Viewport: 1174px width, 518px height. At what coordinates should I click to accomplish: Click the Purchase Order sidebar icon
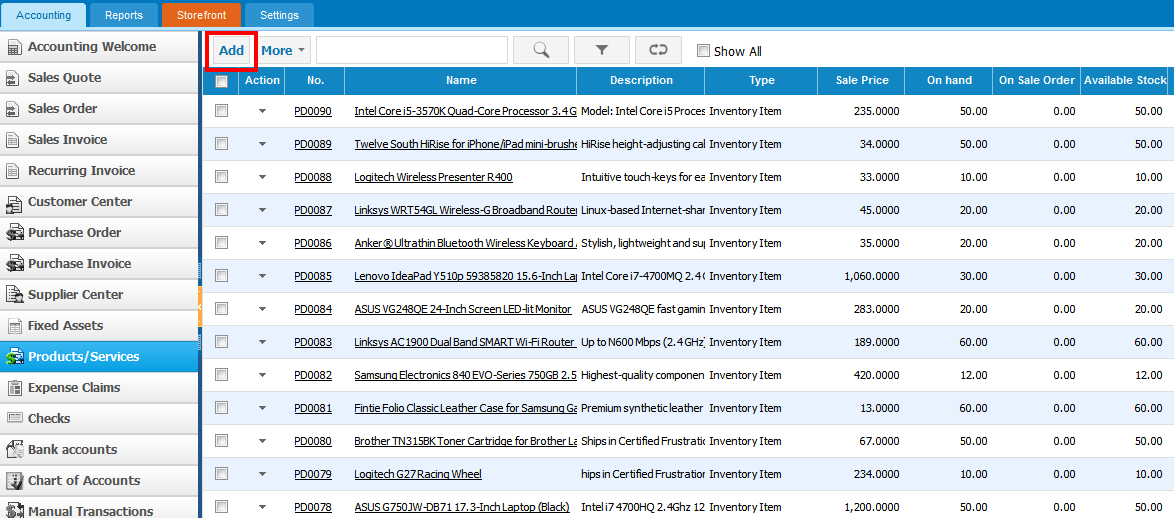click(x=14, y=233)
